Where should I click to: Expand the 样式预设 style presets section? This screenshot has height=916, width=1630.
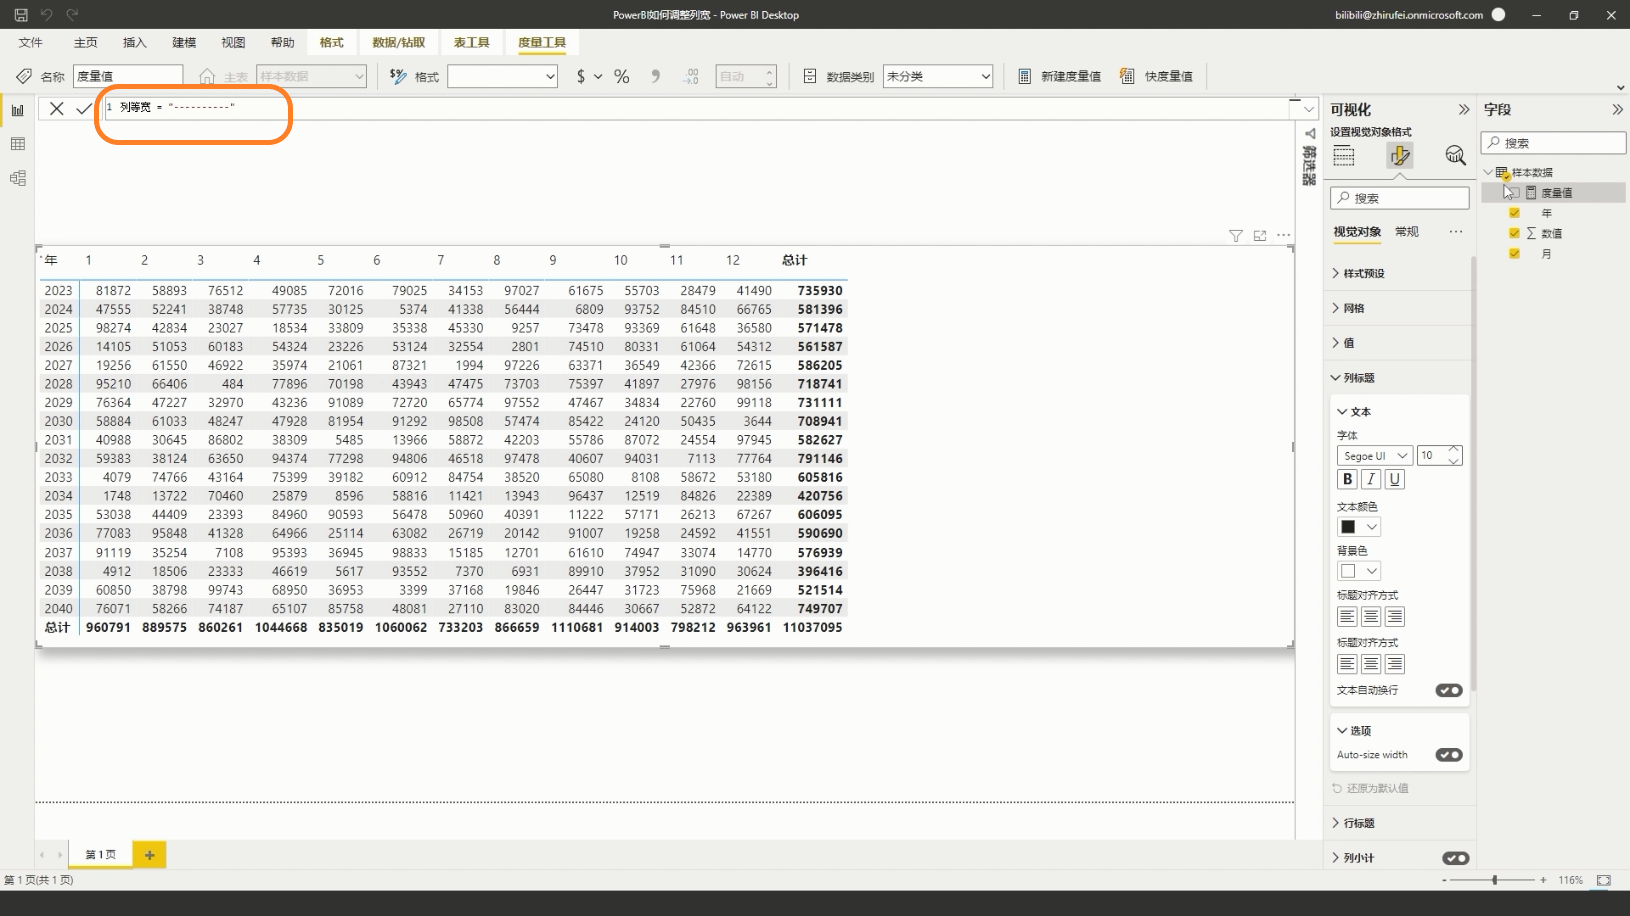[1358, 273]
